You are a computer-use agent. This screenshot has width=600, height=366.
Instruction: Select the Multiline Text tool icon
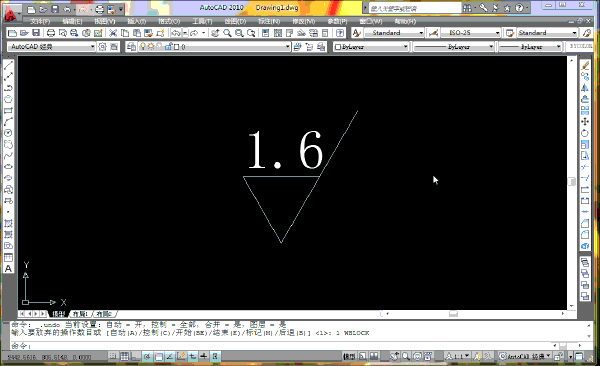[x=8, y=269]
